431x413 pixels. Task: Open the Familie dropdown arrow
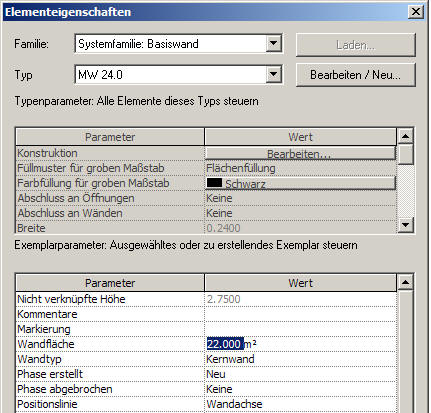273,43
